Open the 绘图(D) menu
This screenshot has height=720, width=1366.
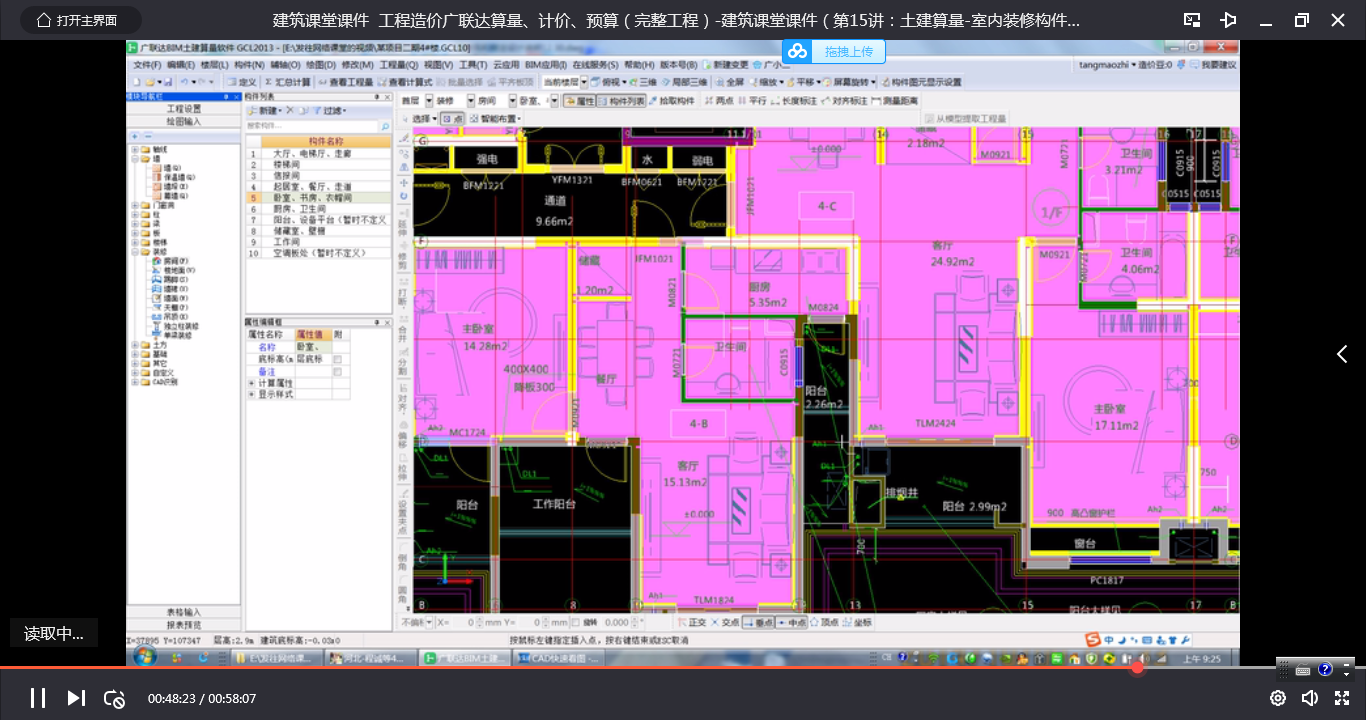pos(322,65)
